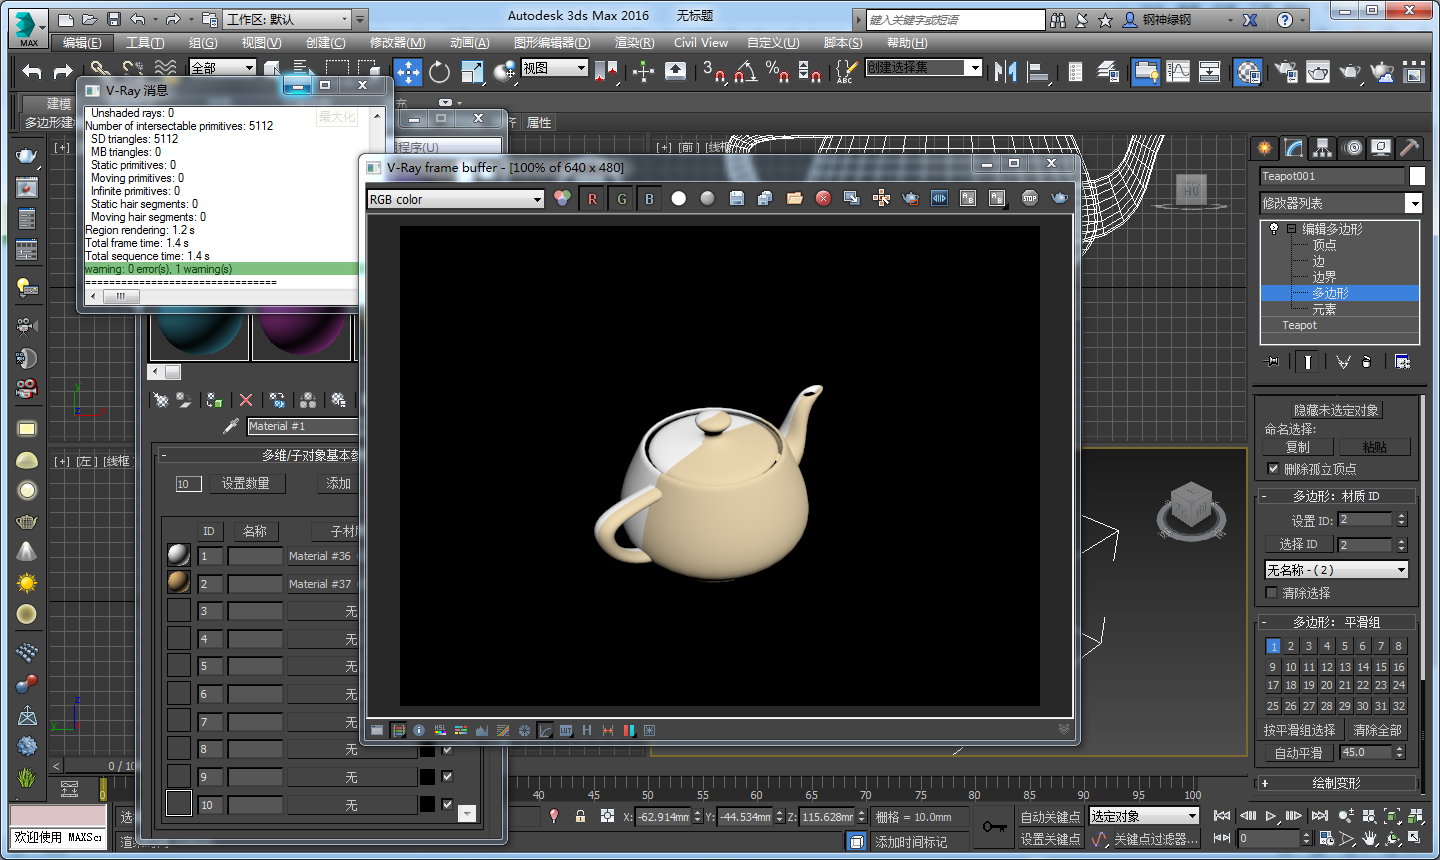Toggle enable checkbox for sub-material ID 9
The height and width of the screenshot is (860, 1440).
coord(447,776)
